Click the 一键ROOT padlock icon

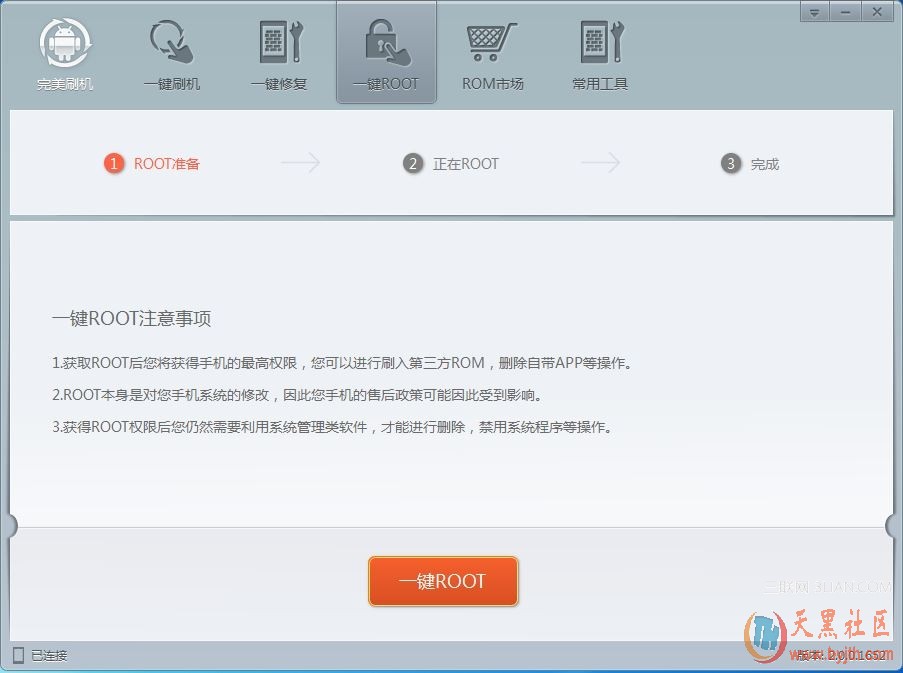click(x=386, y=43)
